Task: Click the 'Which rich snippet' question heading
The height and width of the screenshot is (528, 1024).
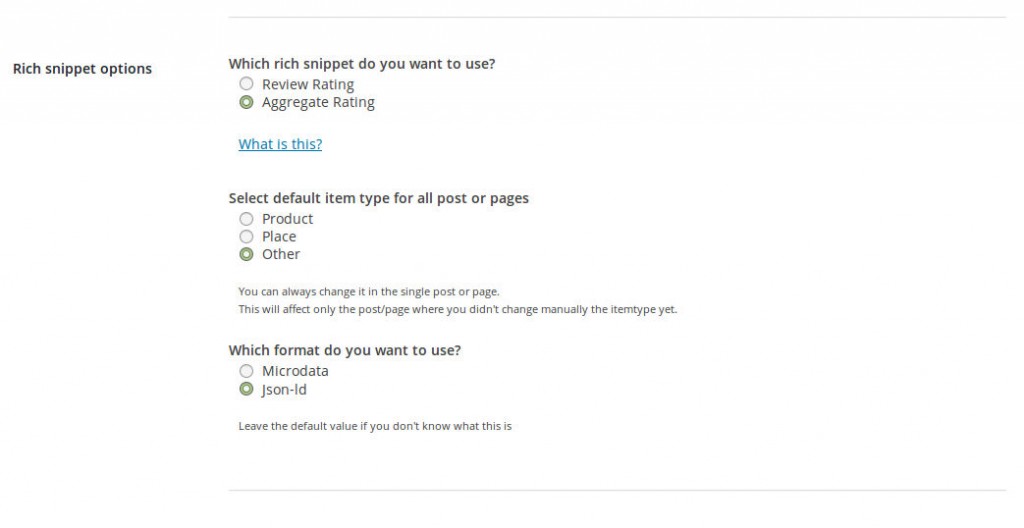Action: coord(362,64)
